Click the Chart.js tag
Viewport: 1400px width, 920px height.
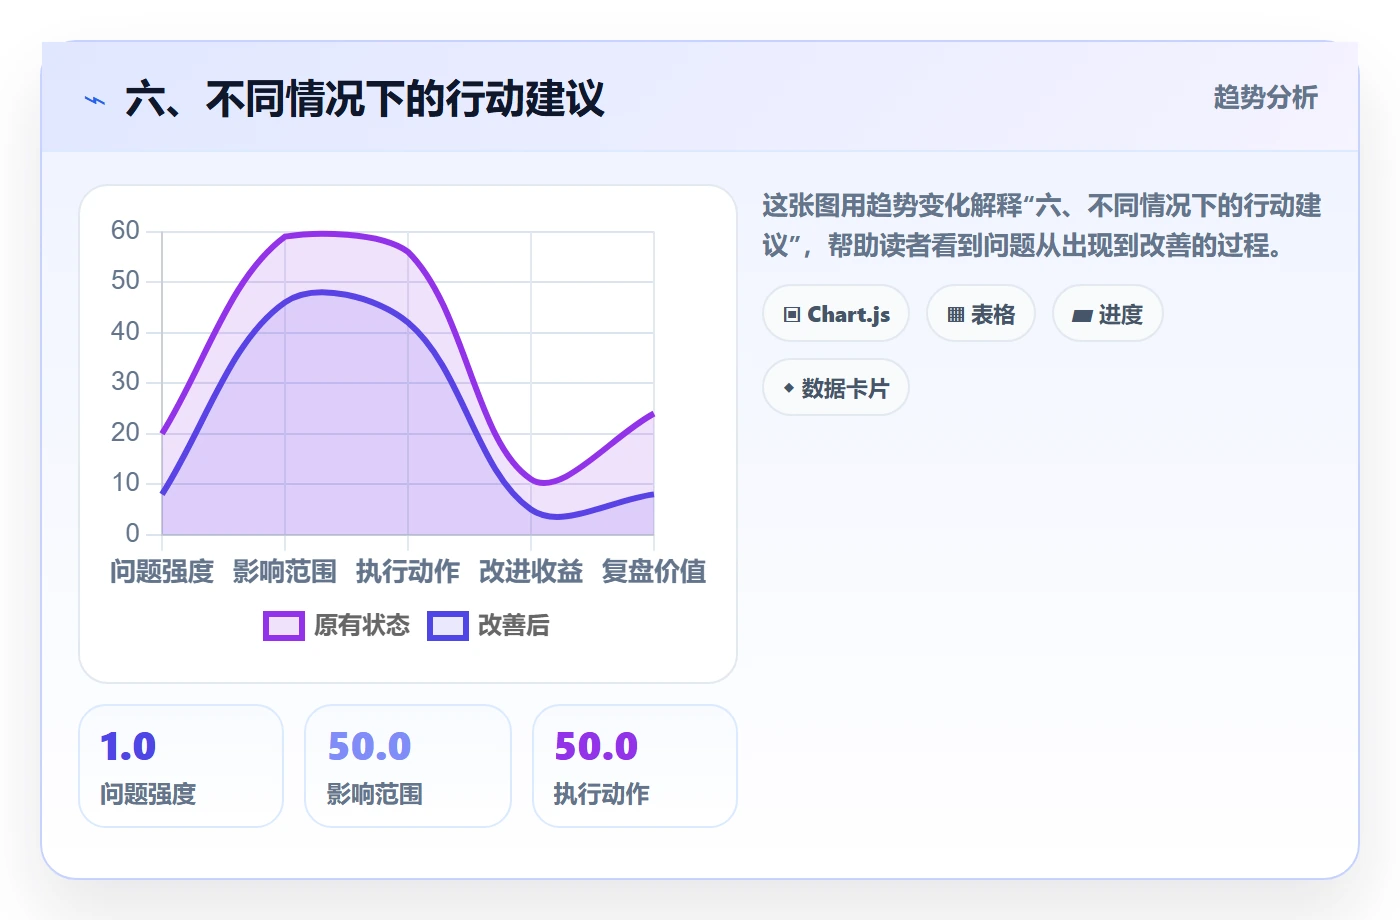click(836, 314)
